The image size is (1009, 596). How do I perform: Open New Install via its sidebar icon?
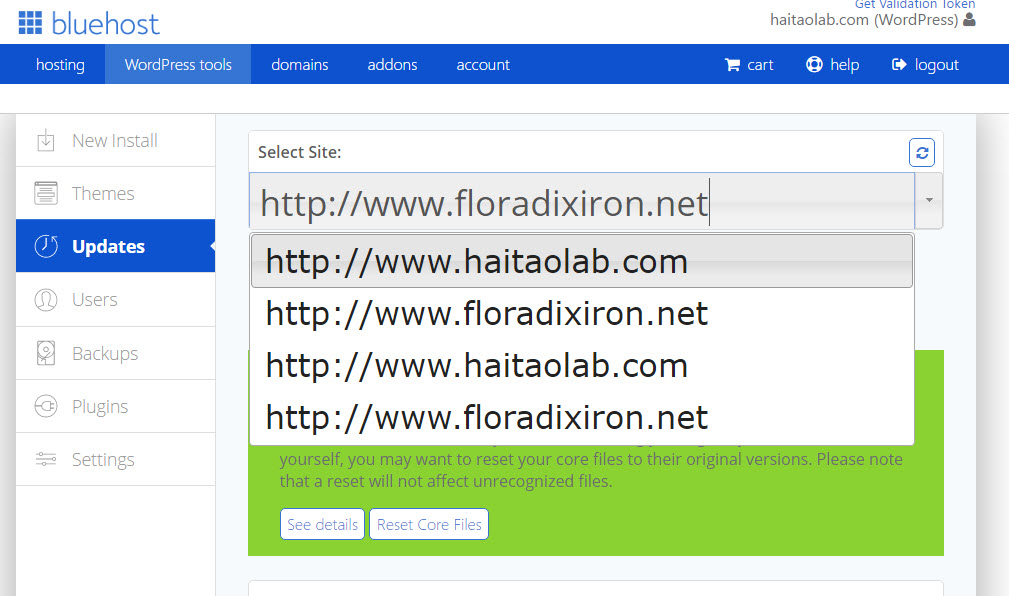click(46, 141)
